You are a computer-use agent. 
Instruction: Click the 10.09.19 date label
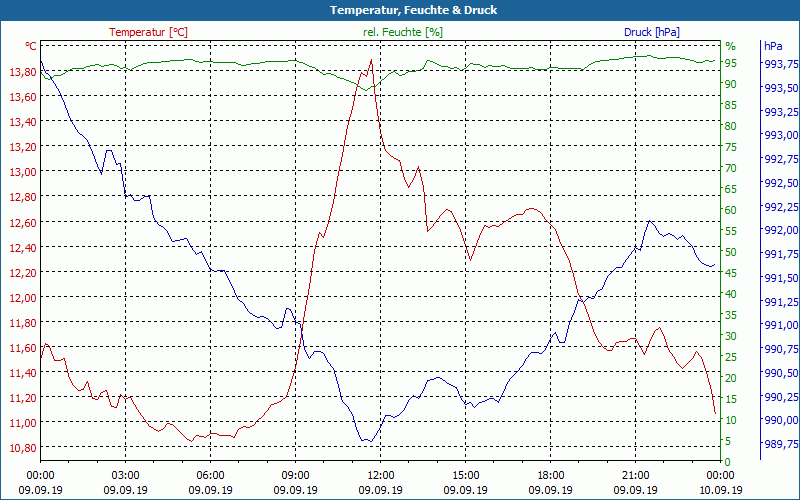click(720, 490)
